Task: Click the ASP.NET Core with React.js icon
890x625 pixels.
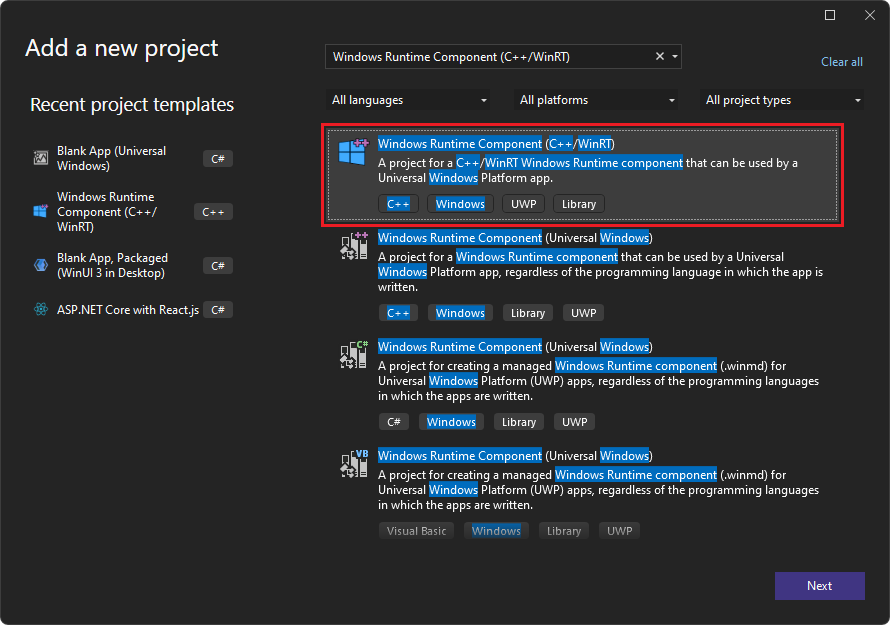Action: [40, 309]
